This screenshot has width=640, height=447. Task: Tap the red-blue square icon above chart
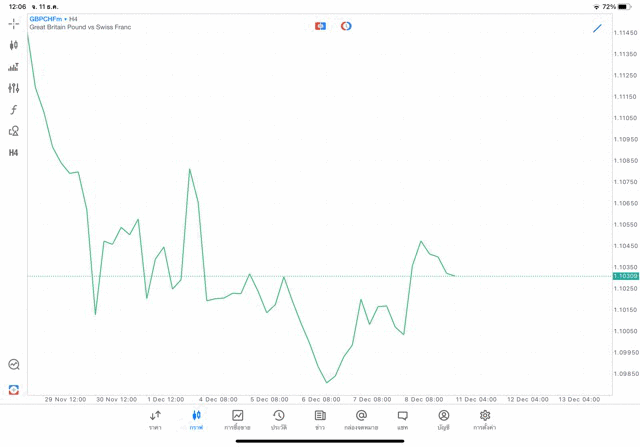[x=320, y=26]
